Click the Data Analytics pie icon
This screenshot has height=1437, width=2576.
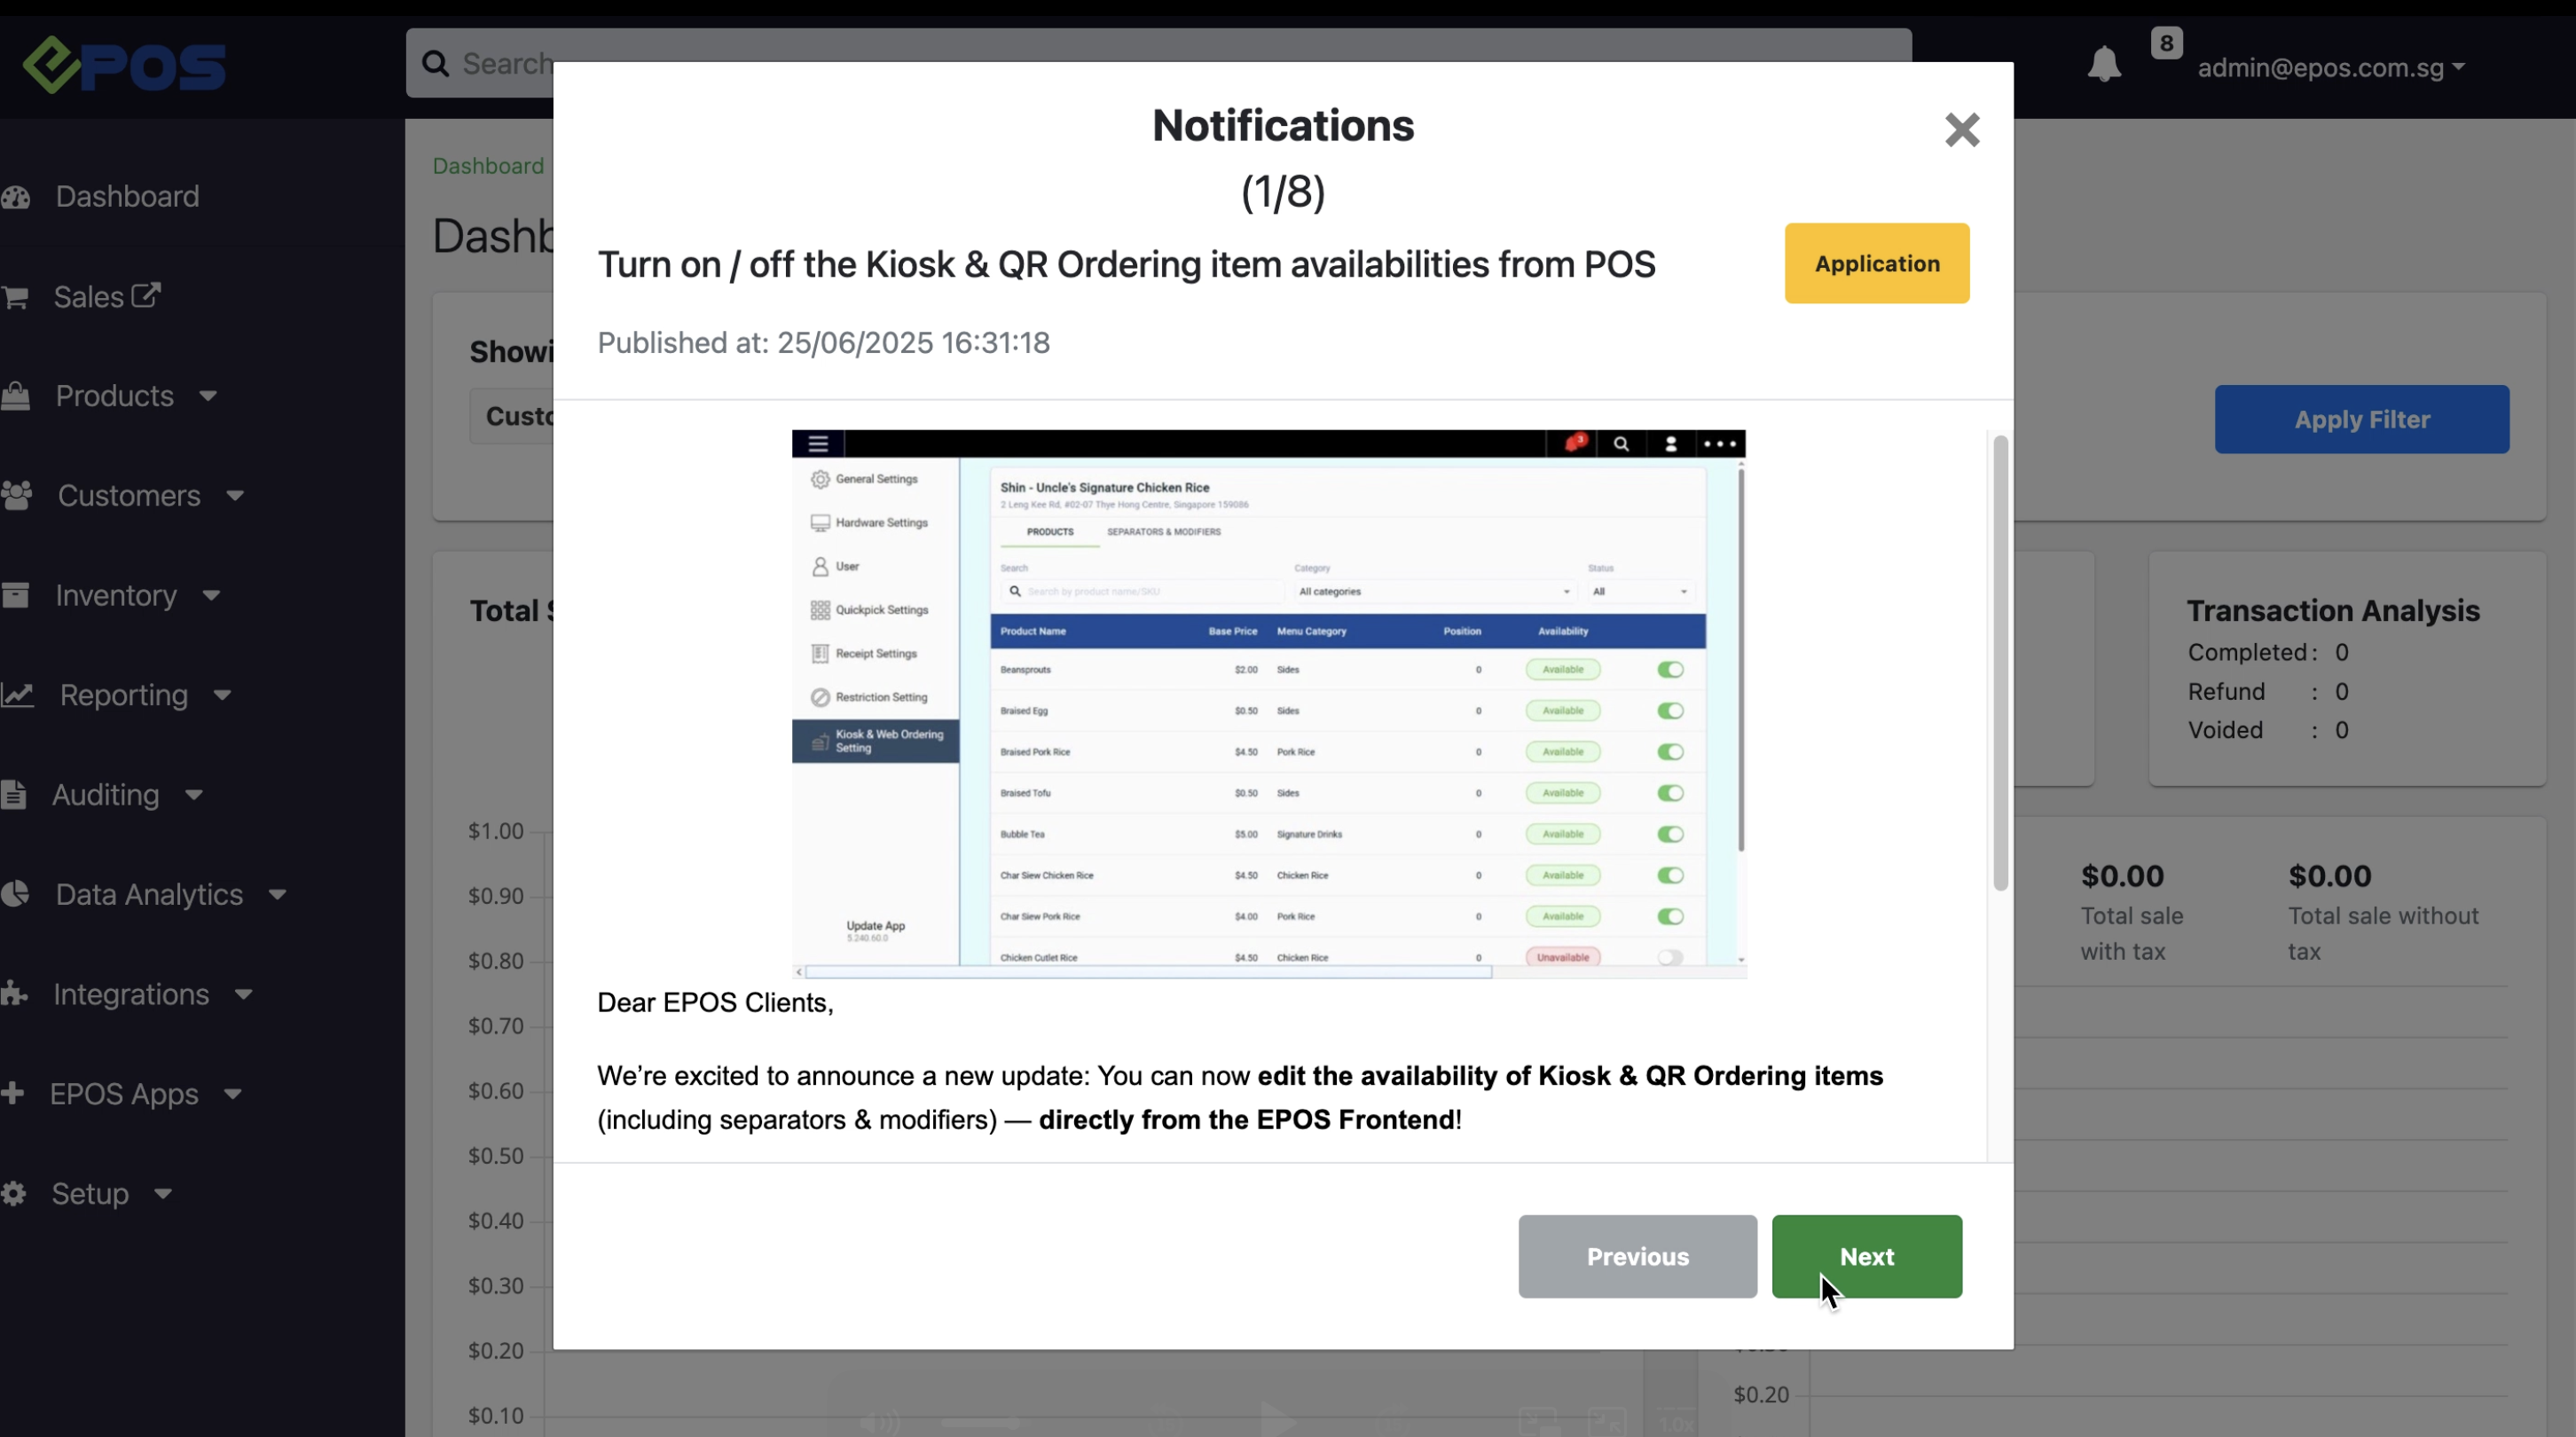pos(15,894)
